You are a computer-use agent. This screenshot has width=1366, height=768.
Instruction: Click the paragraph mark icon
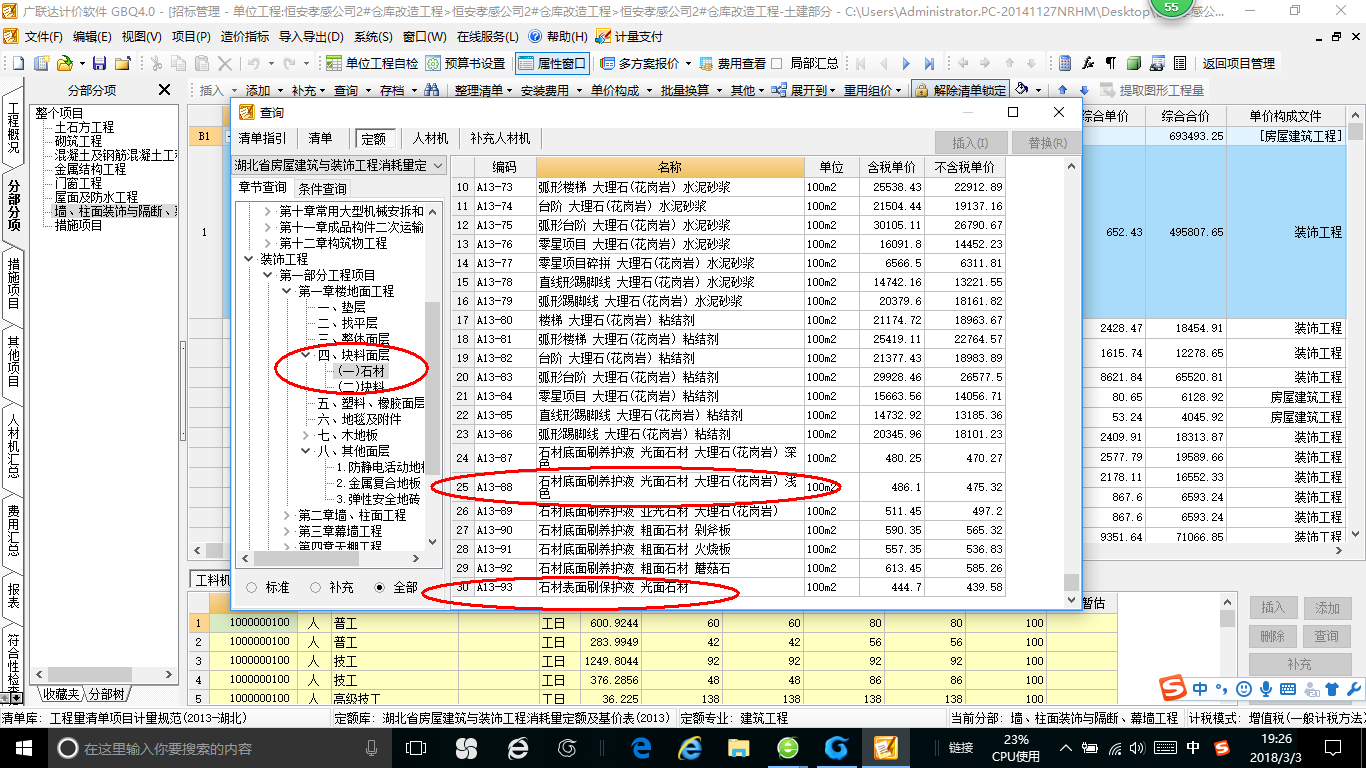pyautogui.click(x=1111, y=63)
